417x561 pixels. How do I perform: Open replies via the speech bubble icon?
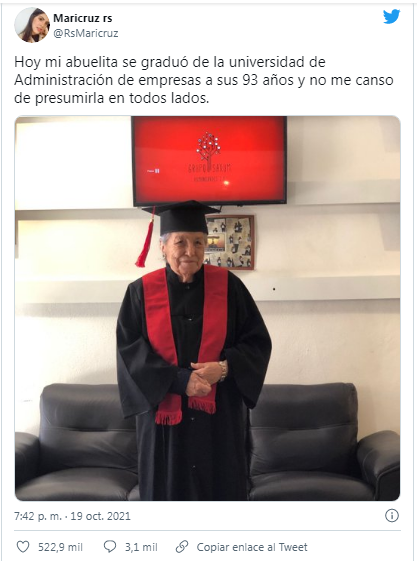click(110, 546)
